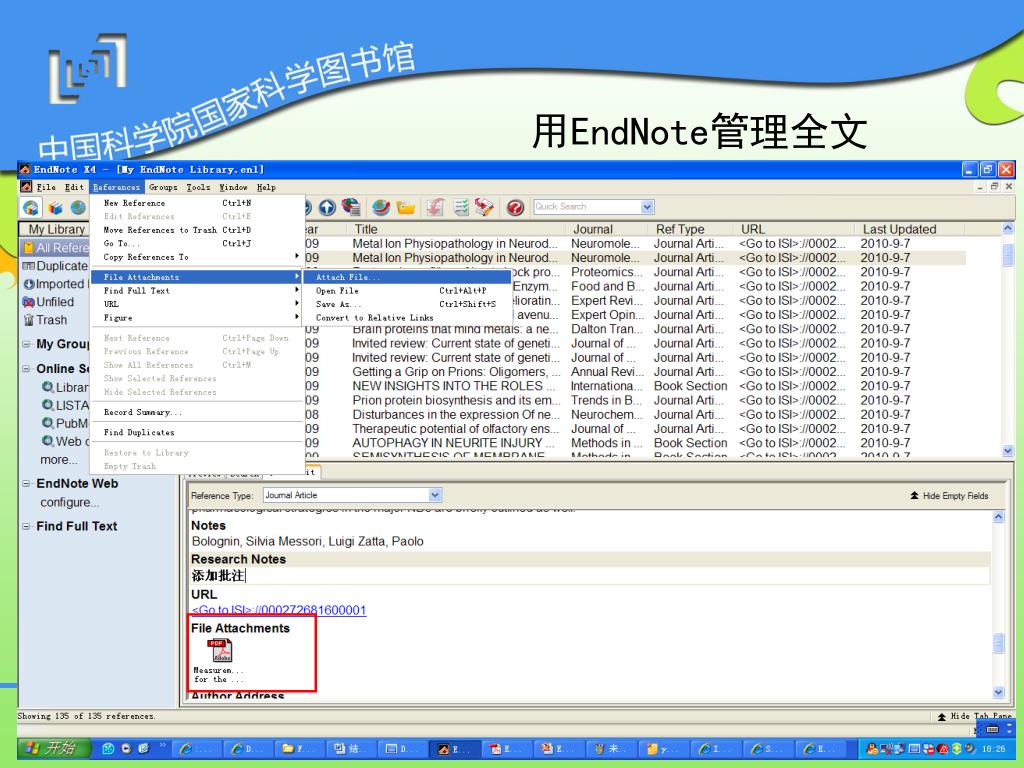The width and height of the screenshot is (1024, 768).
Task: Select All References in My Library
Action: [x=55, y=248]
